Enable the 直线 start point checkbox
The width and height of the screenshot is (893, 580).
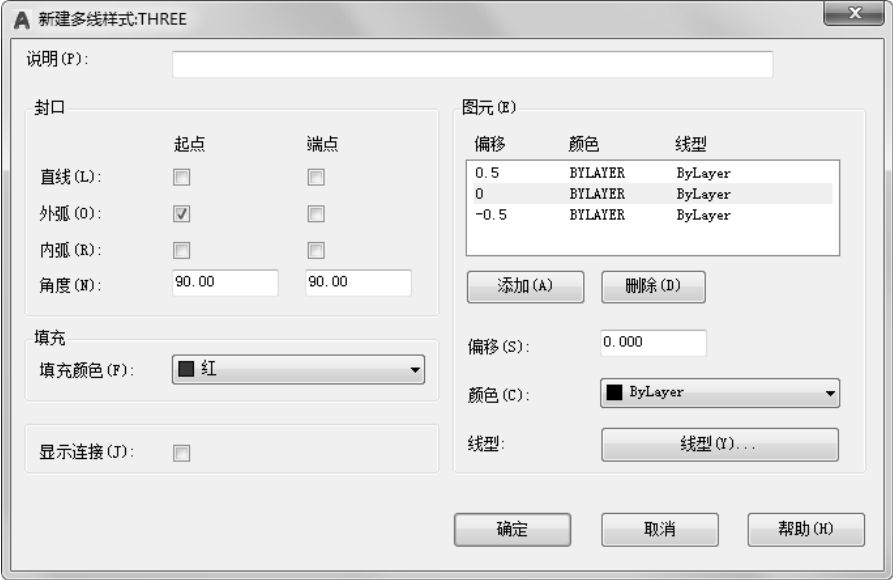pos(182,177)
